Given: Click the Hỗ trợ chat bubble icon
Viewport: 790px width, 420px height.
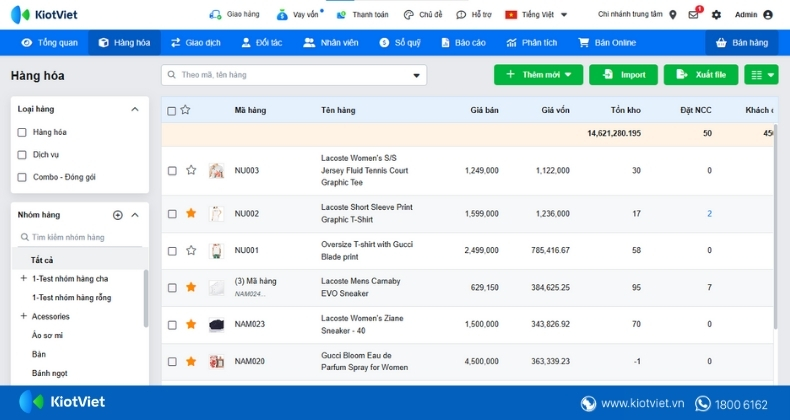Looking at the screenshot, I should tap(461, 15).
